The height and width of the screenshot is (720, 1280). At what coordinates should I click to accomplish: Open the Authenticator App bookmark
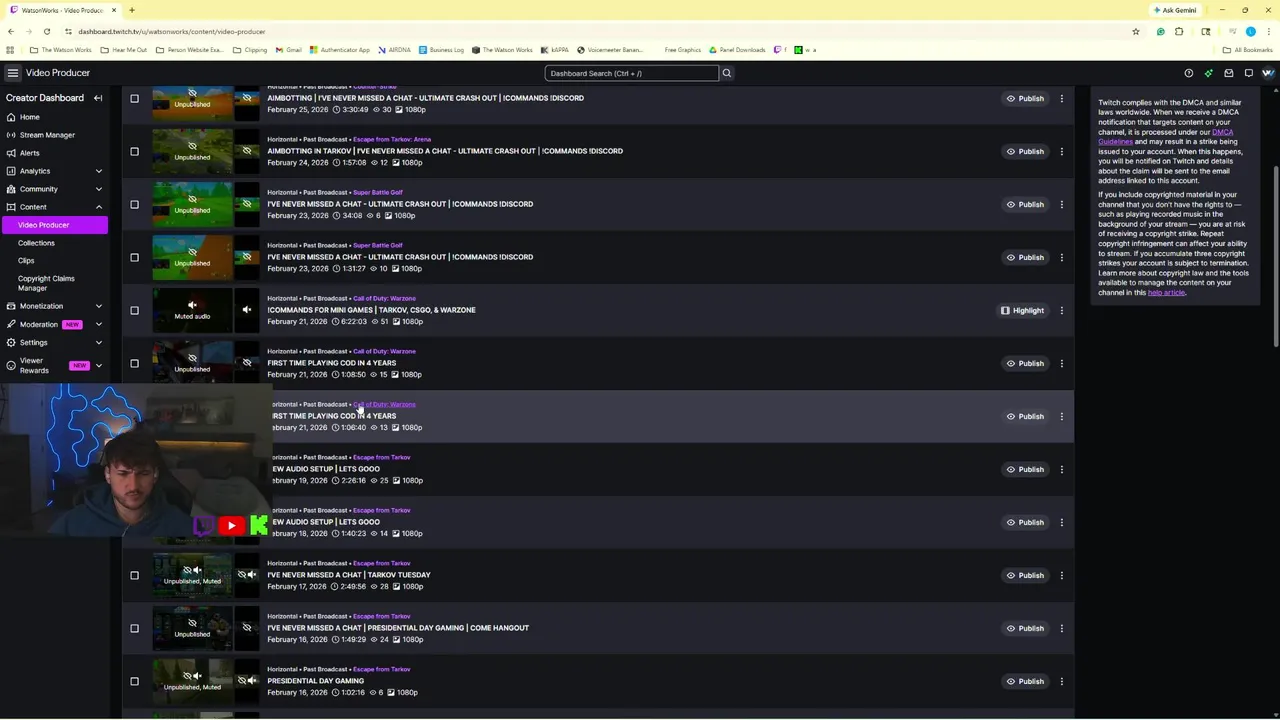(340, 50)
